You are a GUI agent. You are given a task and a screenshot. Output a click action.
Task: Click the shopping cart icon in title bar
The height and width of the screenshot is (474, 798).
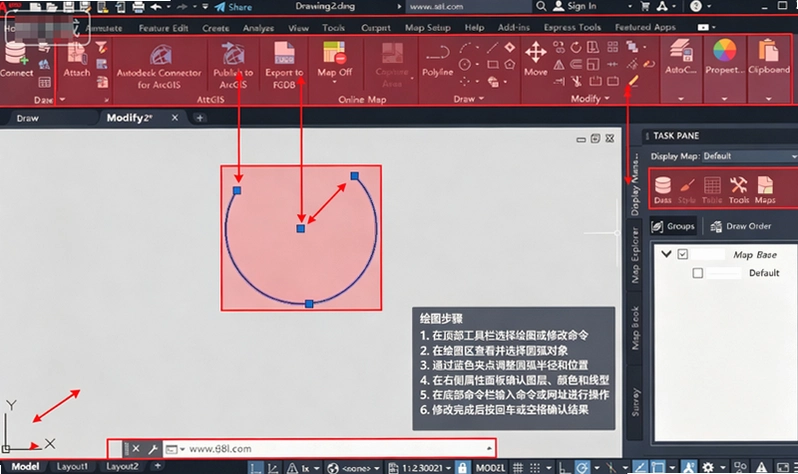645,6
